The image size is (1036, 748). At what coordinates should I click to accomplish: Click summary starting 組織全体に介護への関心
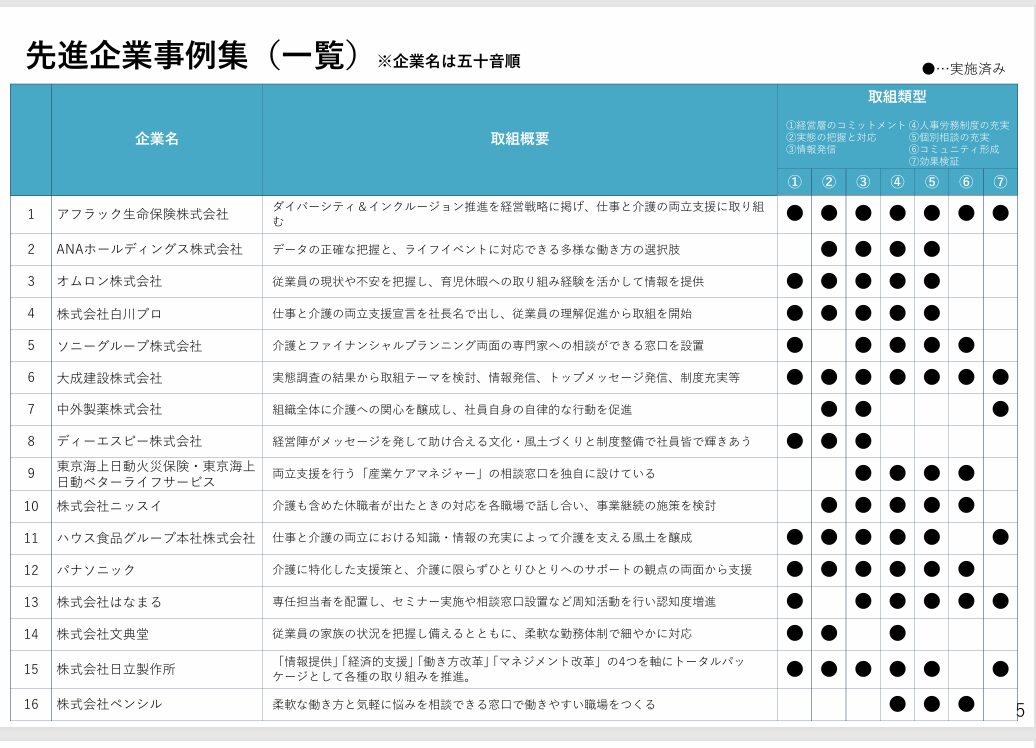click(452, 410)
